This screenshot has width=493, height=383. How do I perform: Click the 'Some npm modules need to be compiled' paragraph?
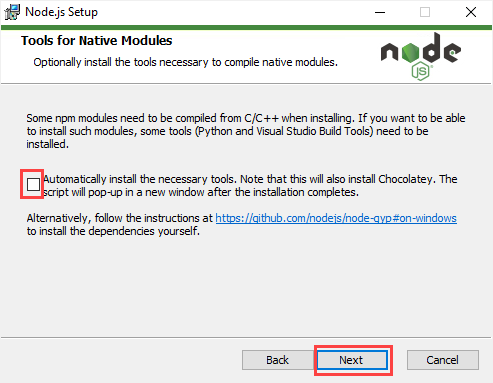point(246,131)
